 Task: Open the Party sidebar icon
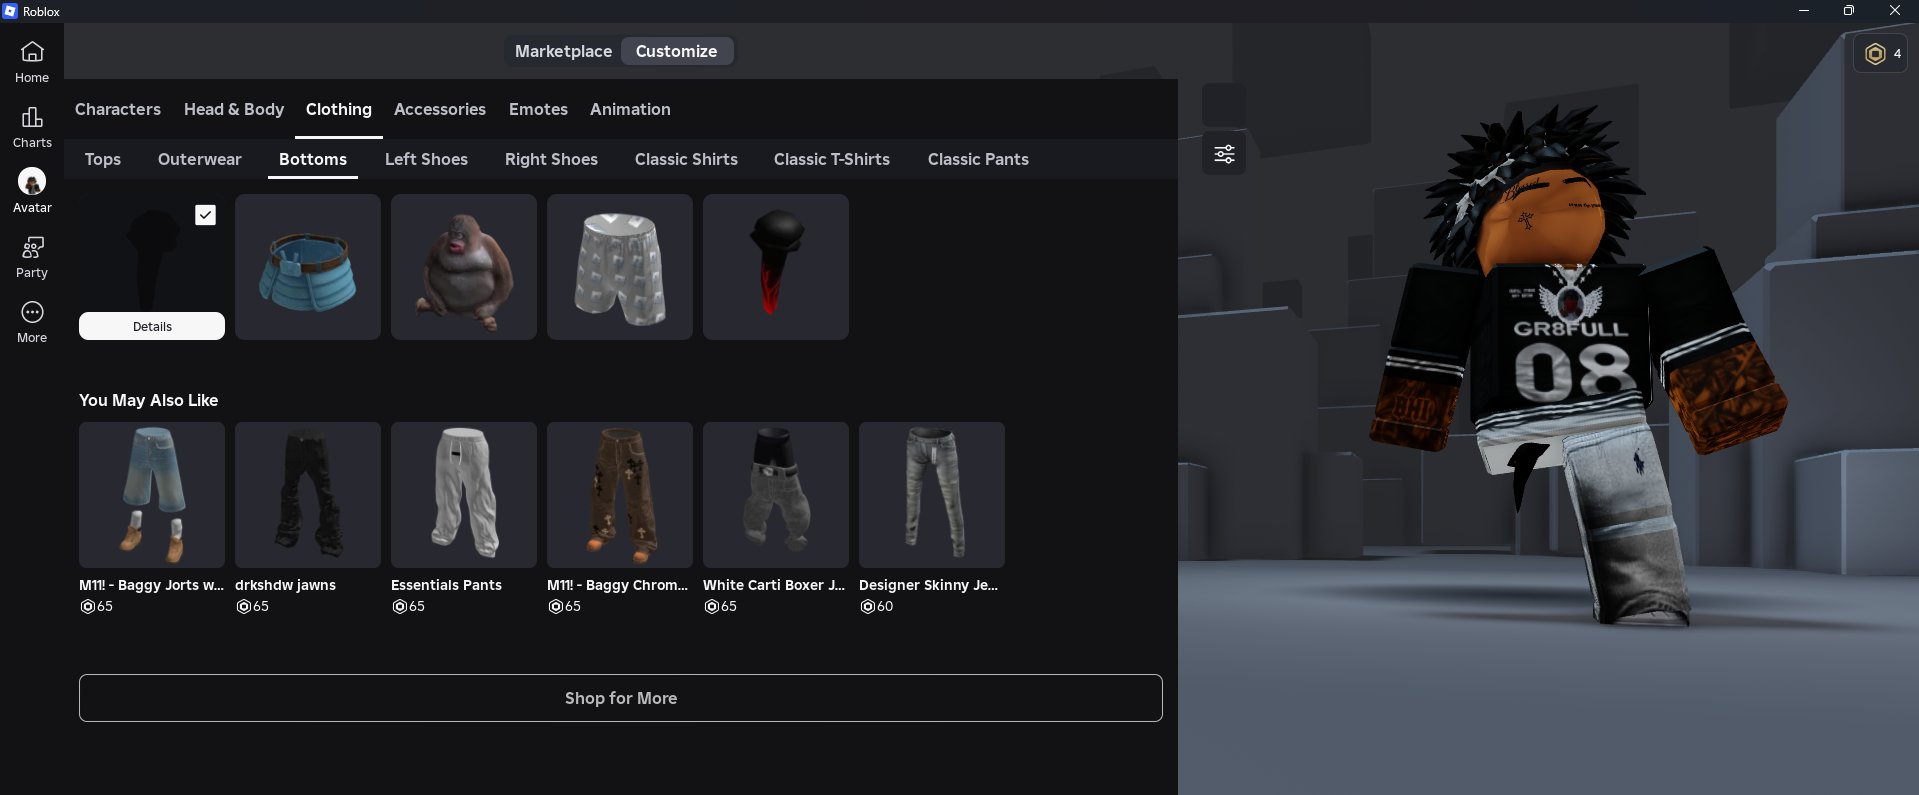pos(32,248)
